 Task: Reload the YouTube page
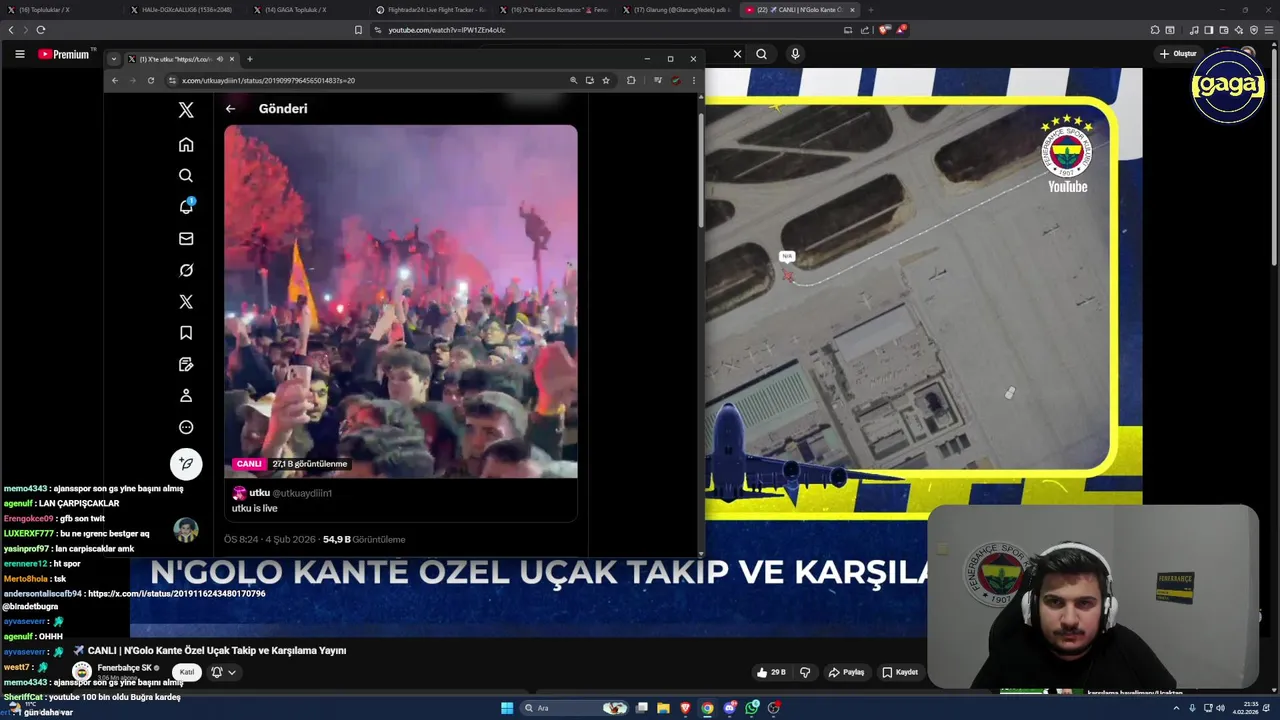[x=41, y=30]
